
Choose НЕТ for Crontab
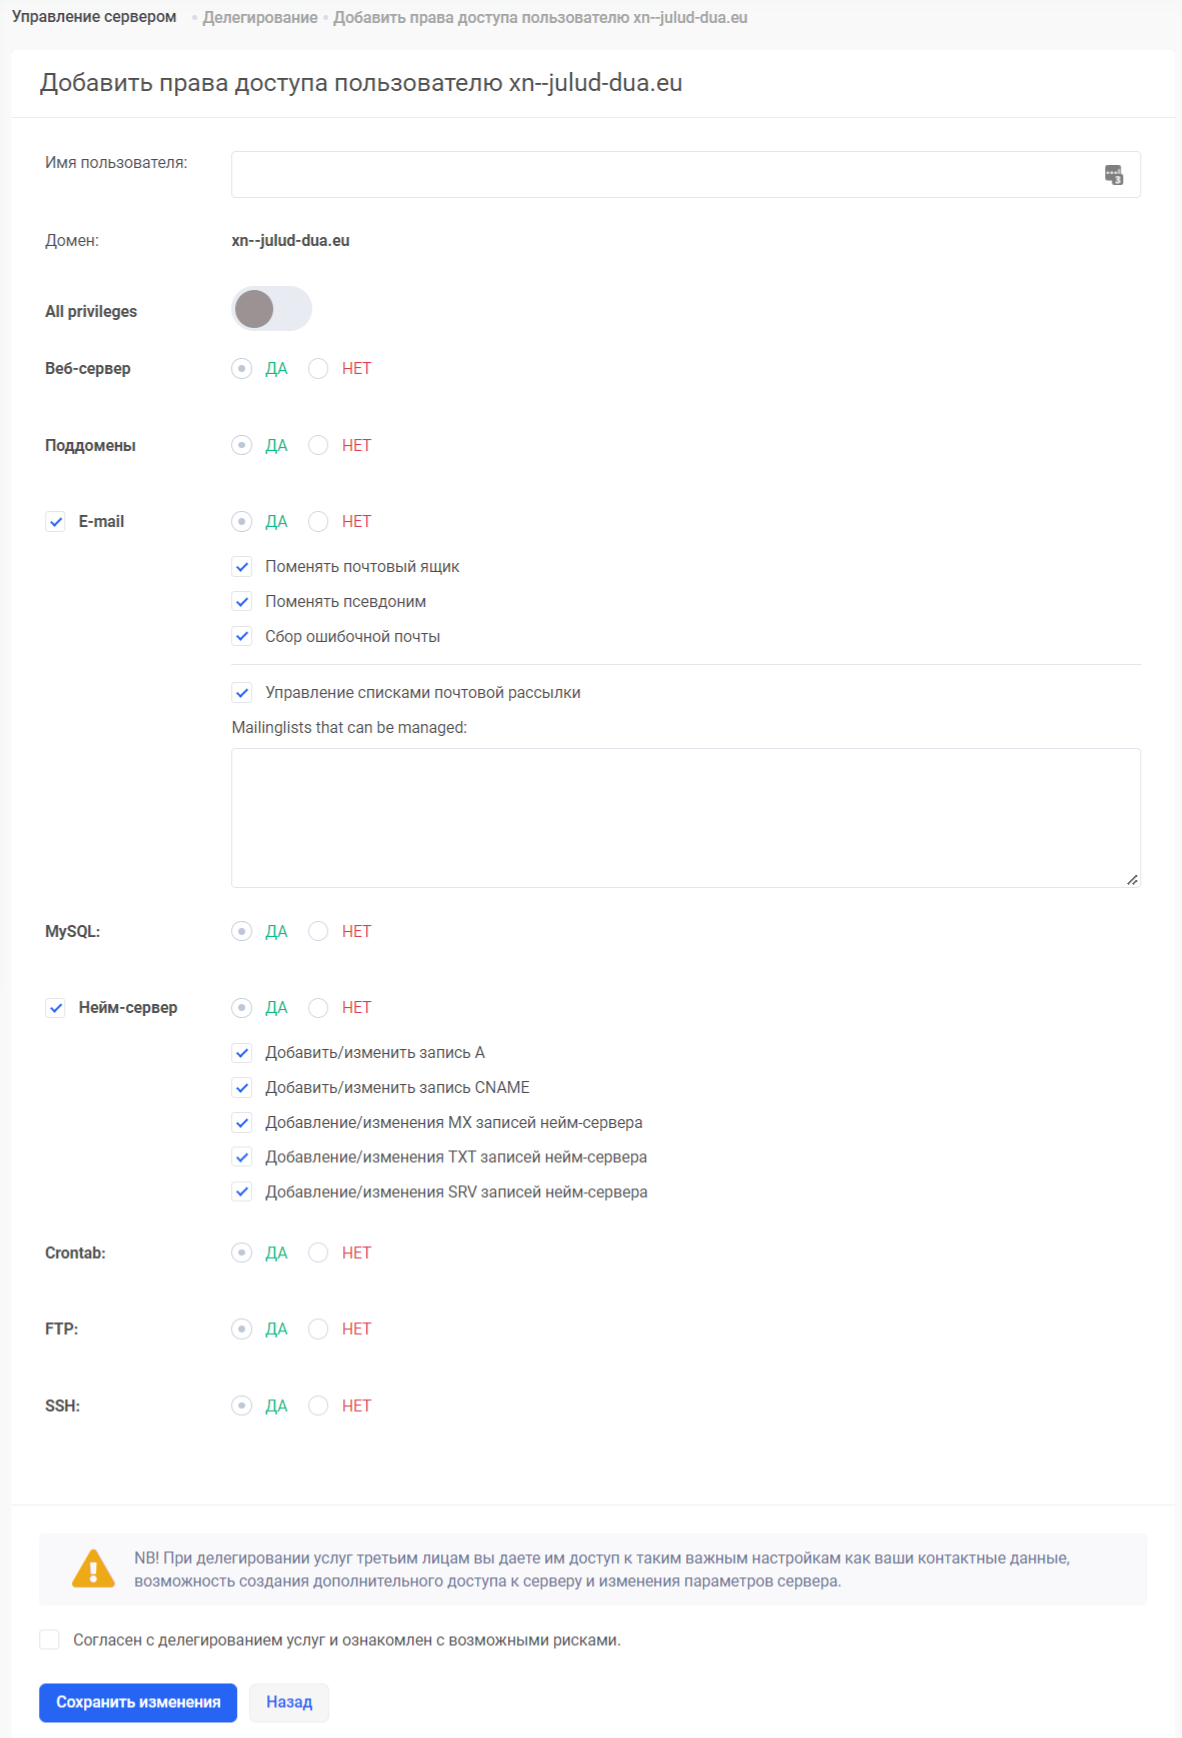click(318, 1253)
